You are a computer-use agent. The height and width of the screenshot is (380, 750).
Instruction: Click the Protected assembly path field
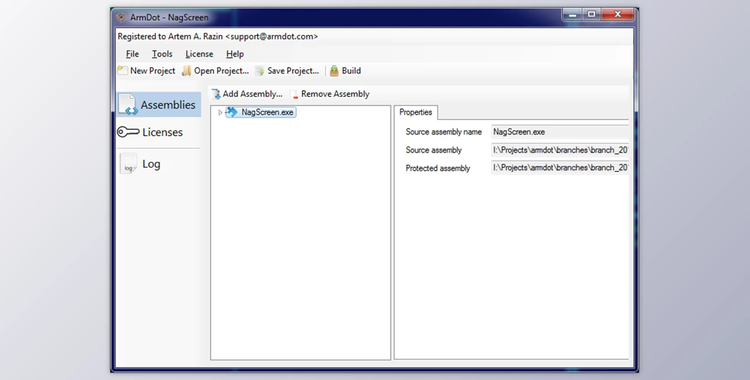click(x=560, y=168)
